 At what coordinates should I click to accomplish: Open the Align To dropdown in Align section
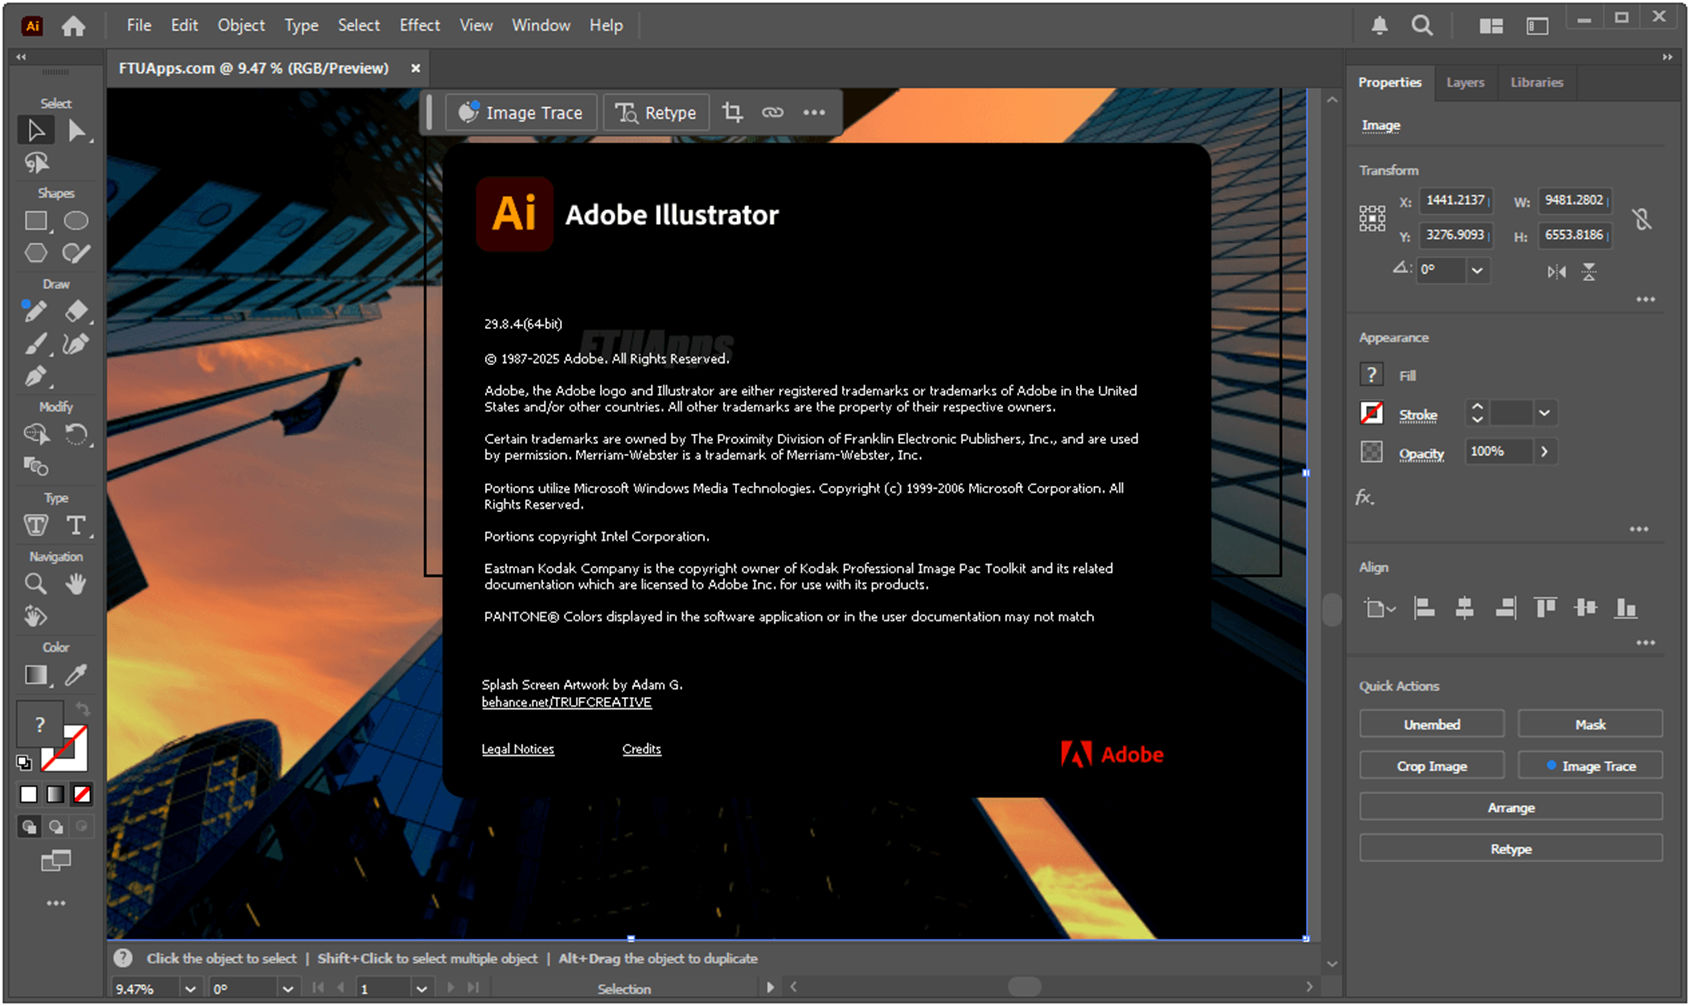(x=1381, y=608)
